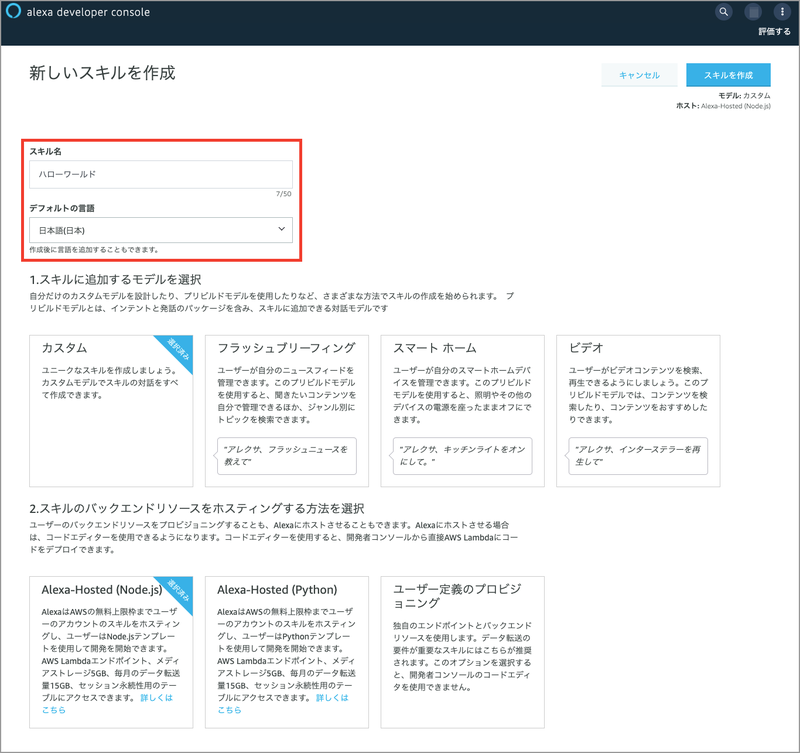Image resolution: width=800 pixels, height=753 pixels.
Task: Choose Alexa-Hosted (Node.js) hosting card
Action: tap(111, 652)
